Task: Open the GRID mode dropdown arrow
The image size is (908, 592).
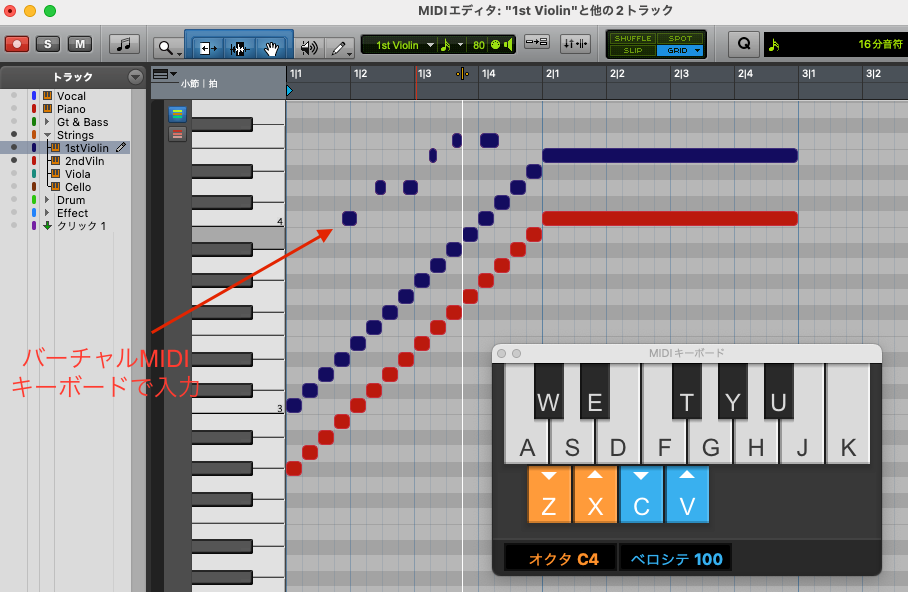Action: [x=697, y=50]
